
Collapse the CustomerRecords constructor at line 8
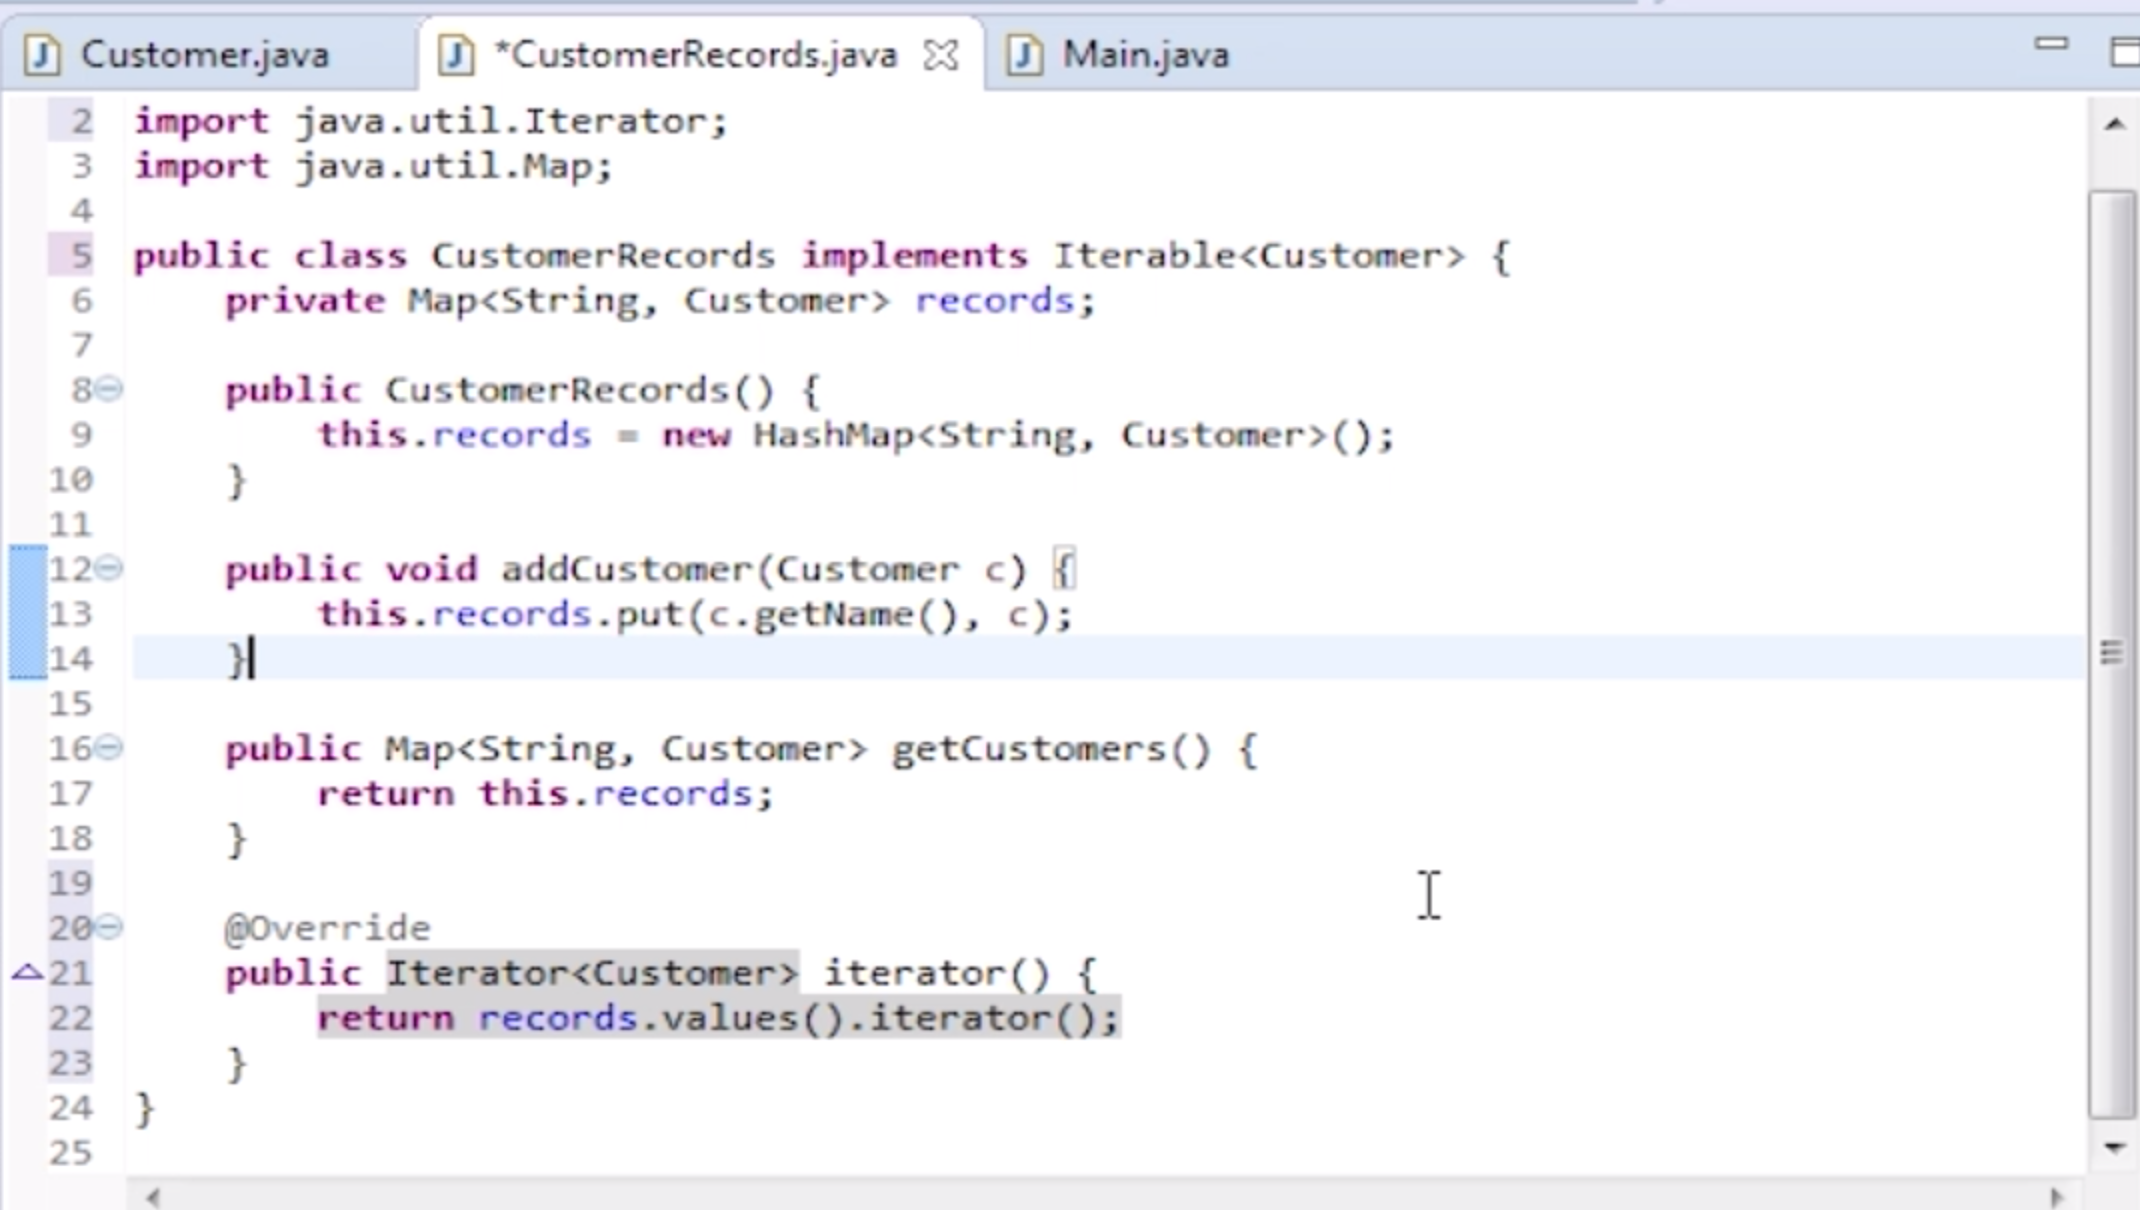point(109,388)
